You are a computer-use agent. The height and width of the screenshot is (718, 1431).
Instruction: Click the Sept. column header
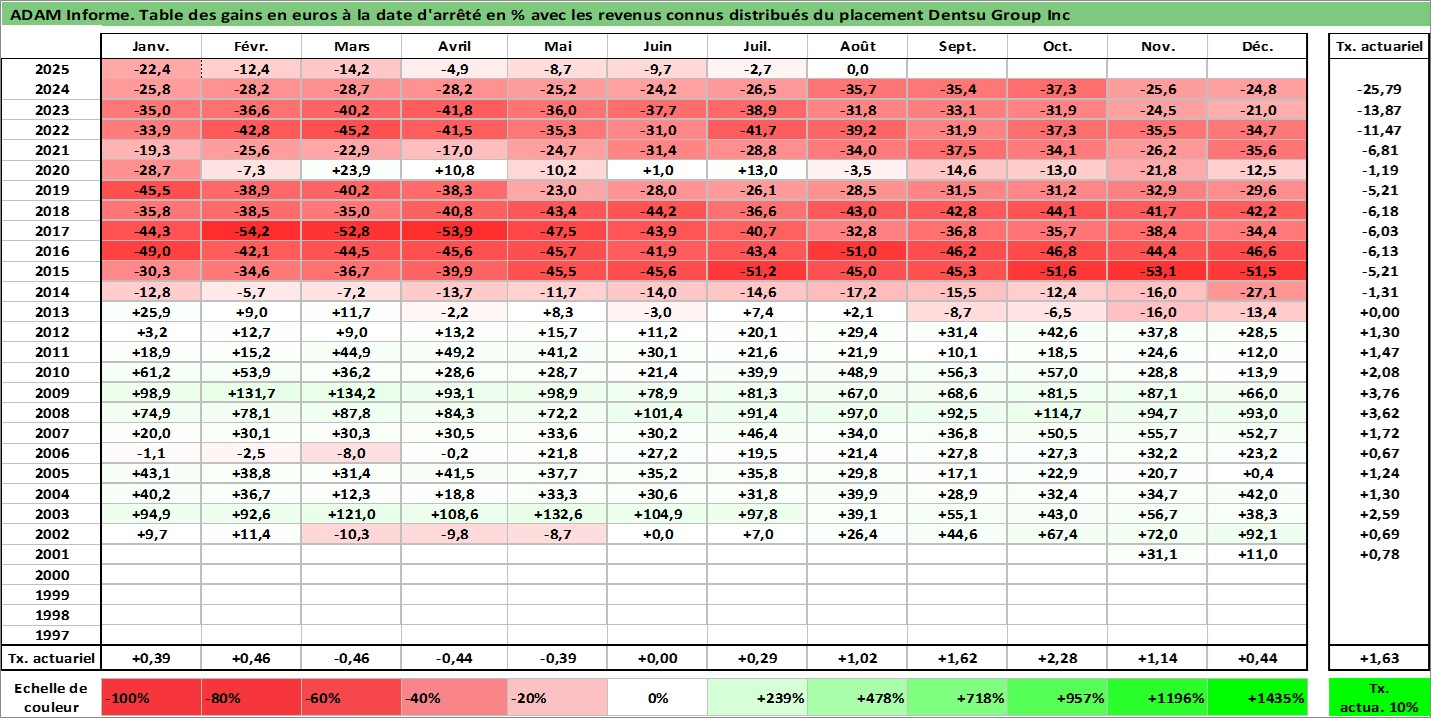coord(957,47)
